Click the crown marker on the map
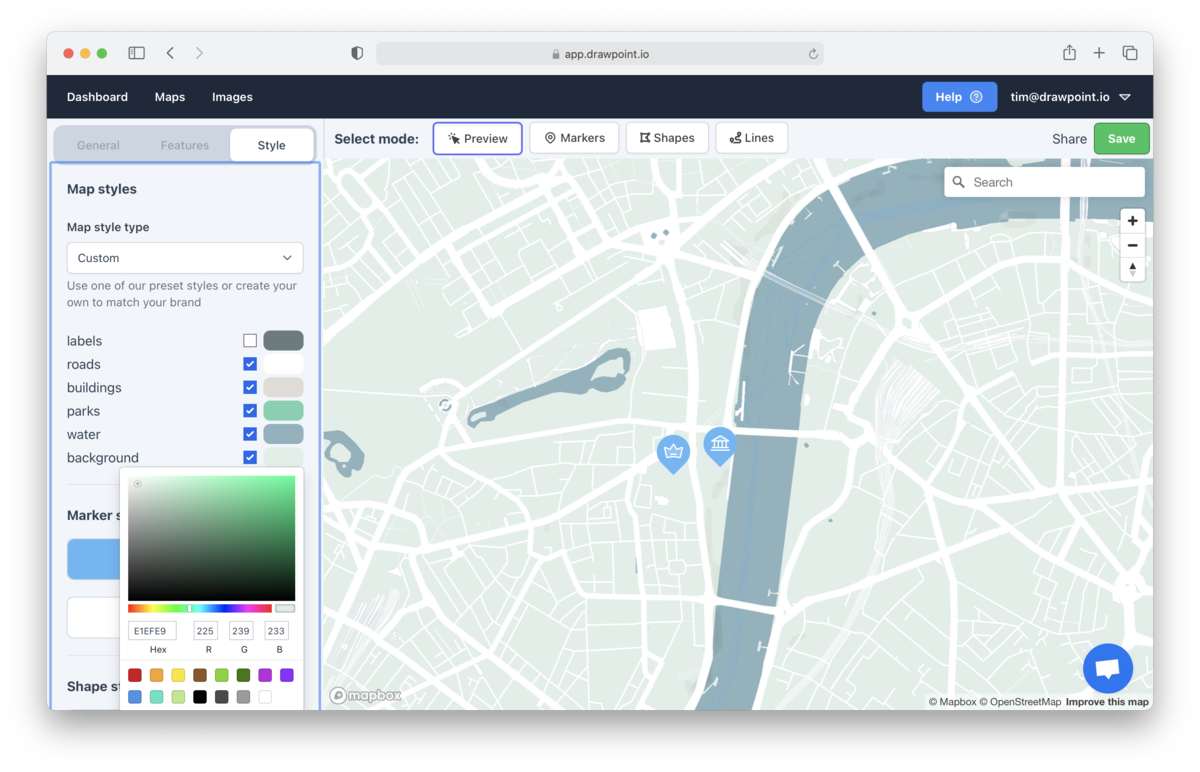1200x772 pixels. [x=673, y=454]
